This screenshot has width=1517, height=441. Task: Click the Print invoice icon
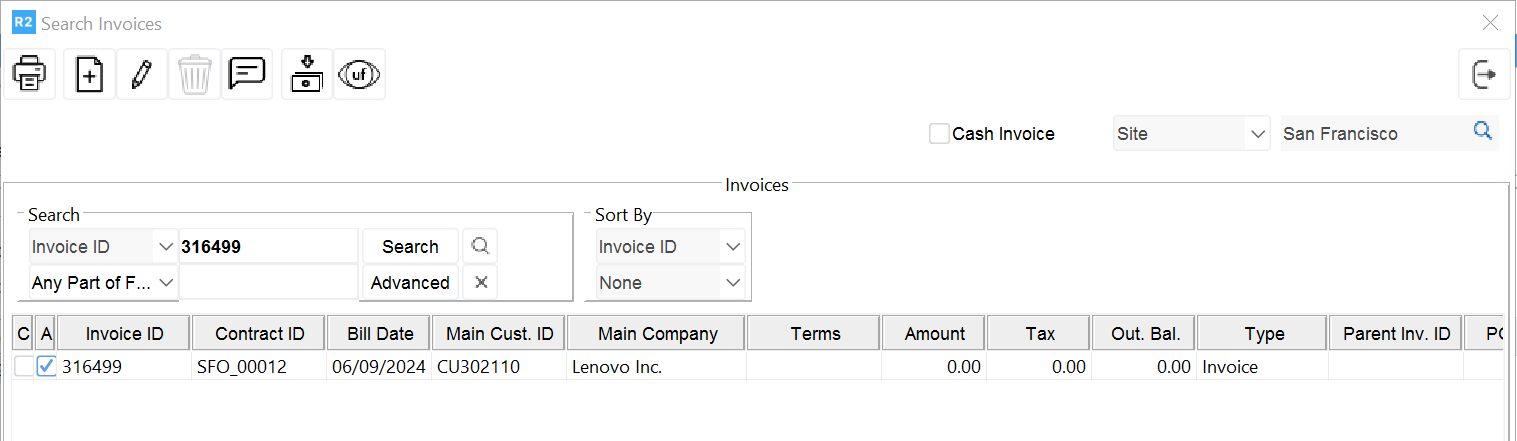tap(29, 75)
